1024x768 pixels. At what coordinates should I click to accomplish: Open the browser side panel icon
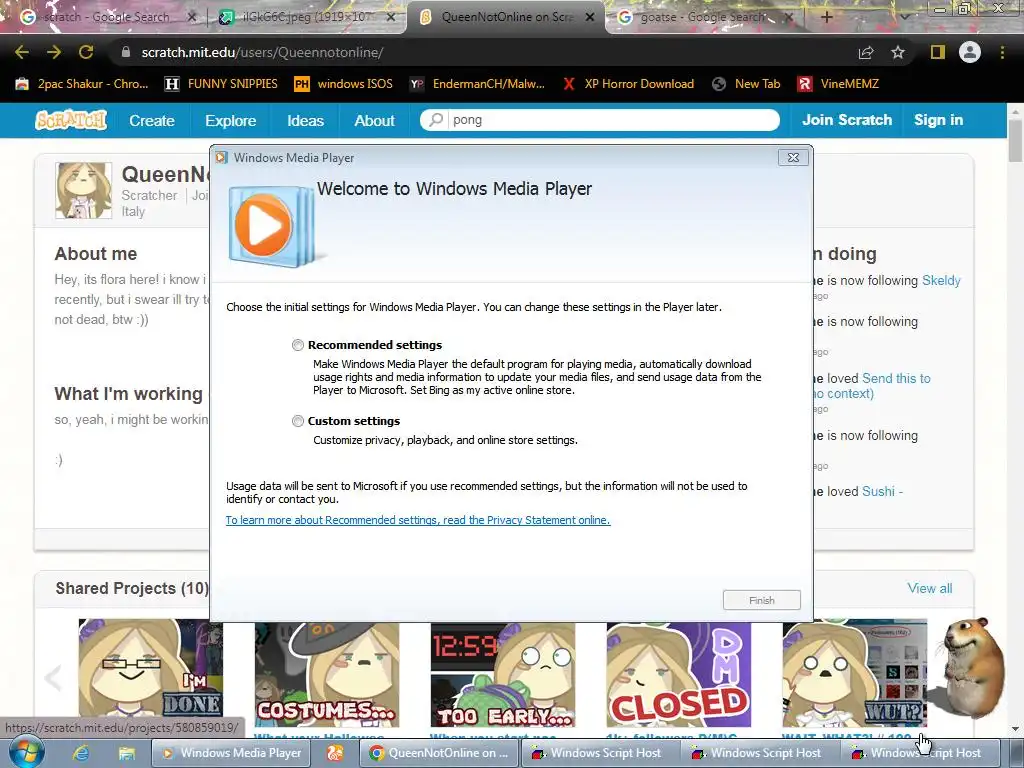pyautogui.click(x=938, y=52)
